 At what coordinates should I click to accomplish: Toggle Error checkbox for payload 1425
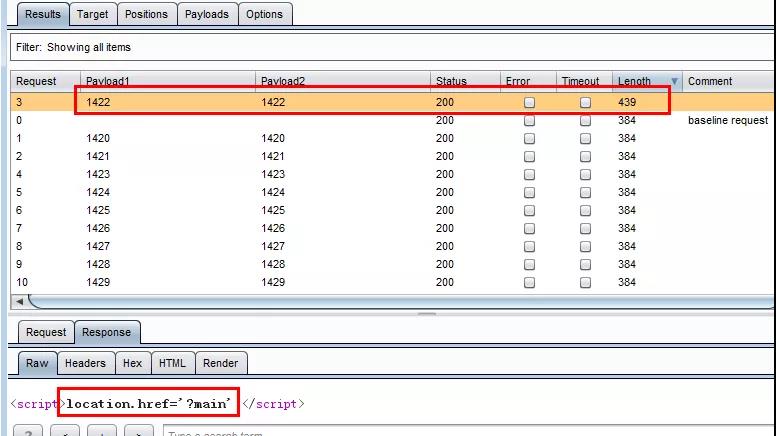click(x=529, y=210)
